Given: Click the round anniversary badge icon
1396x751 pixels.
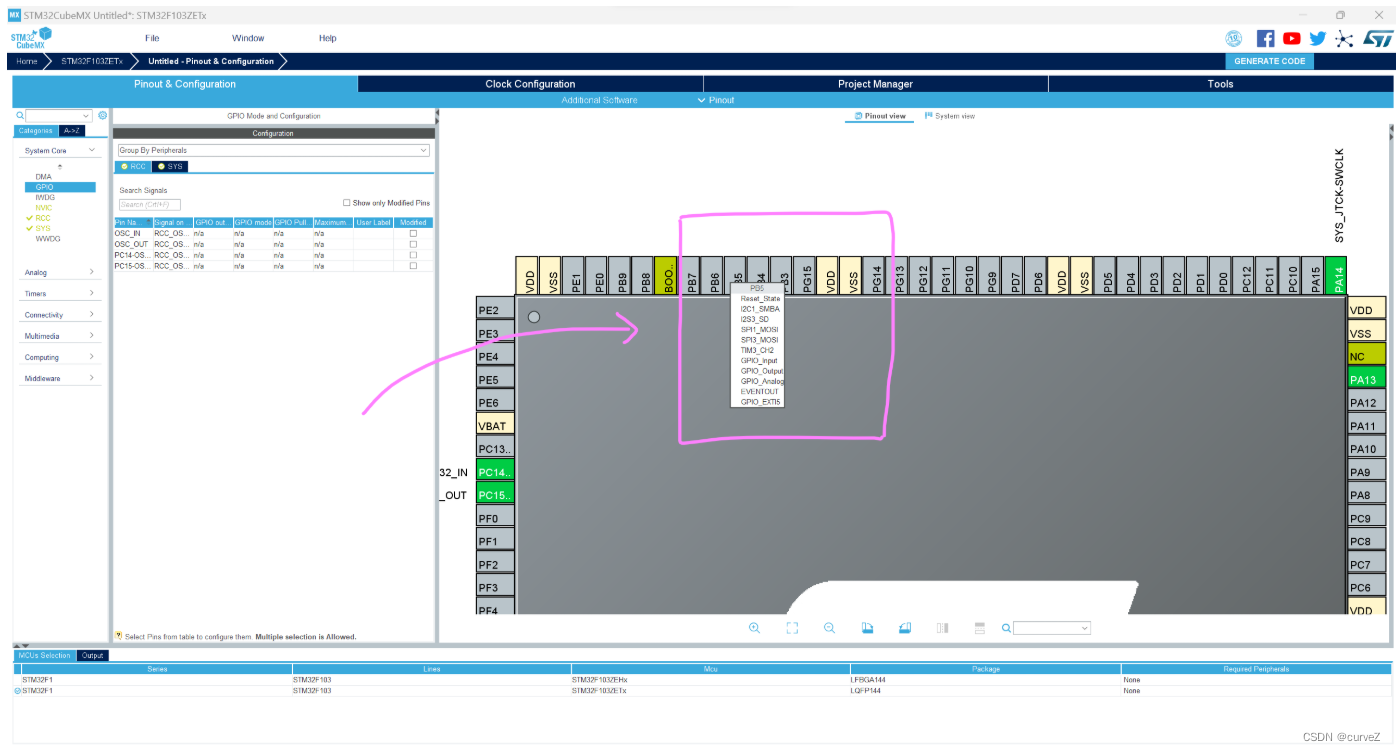Looking at the screenshot, I should 1234,38.
